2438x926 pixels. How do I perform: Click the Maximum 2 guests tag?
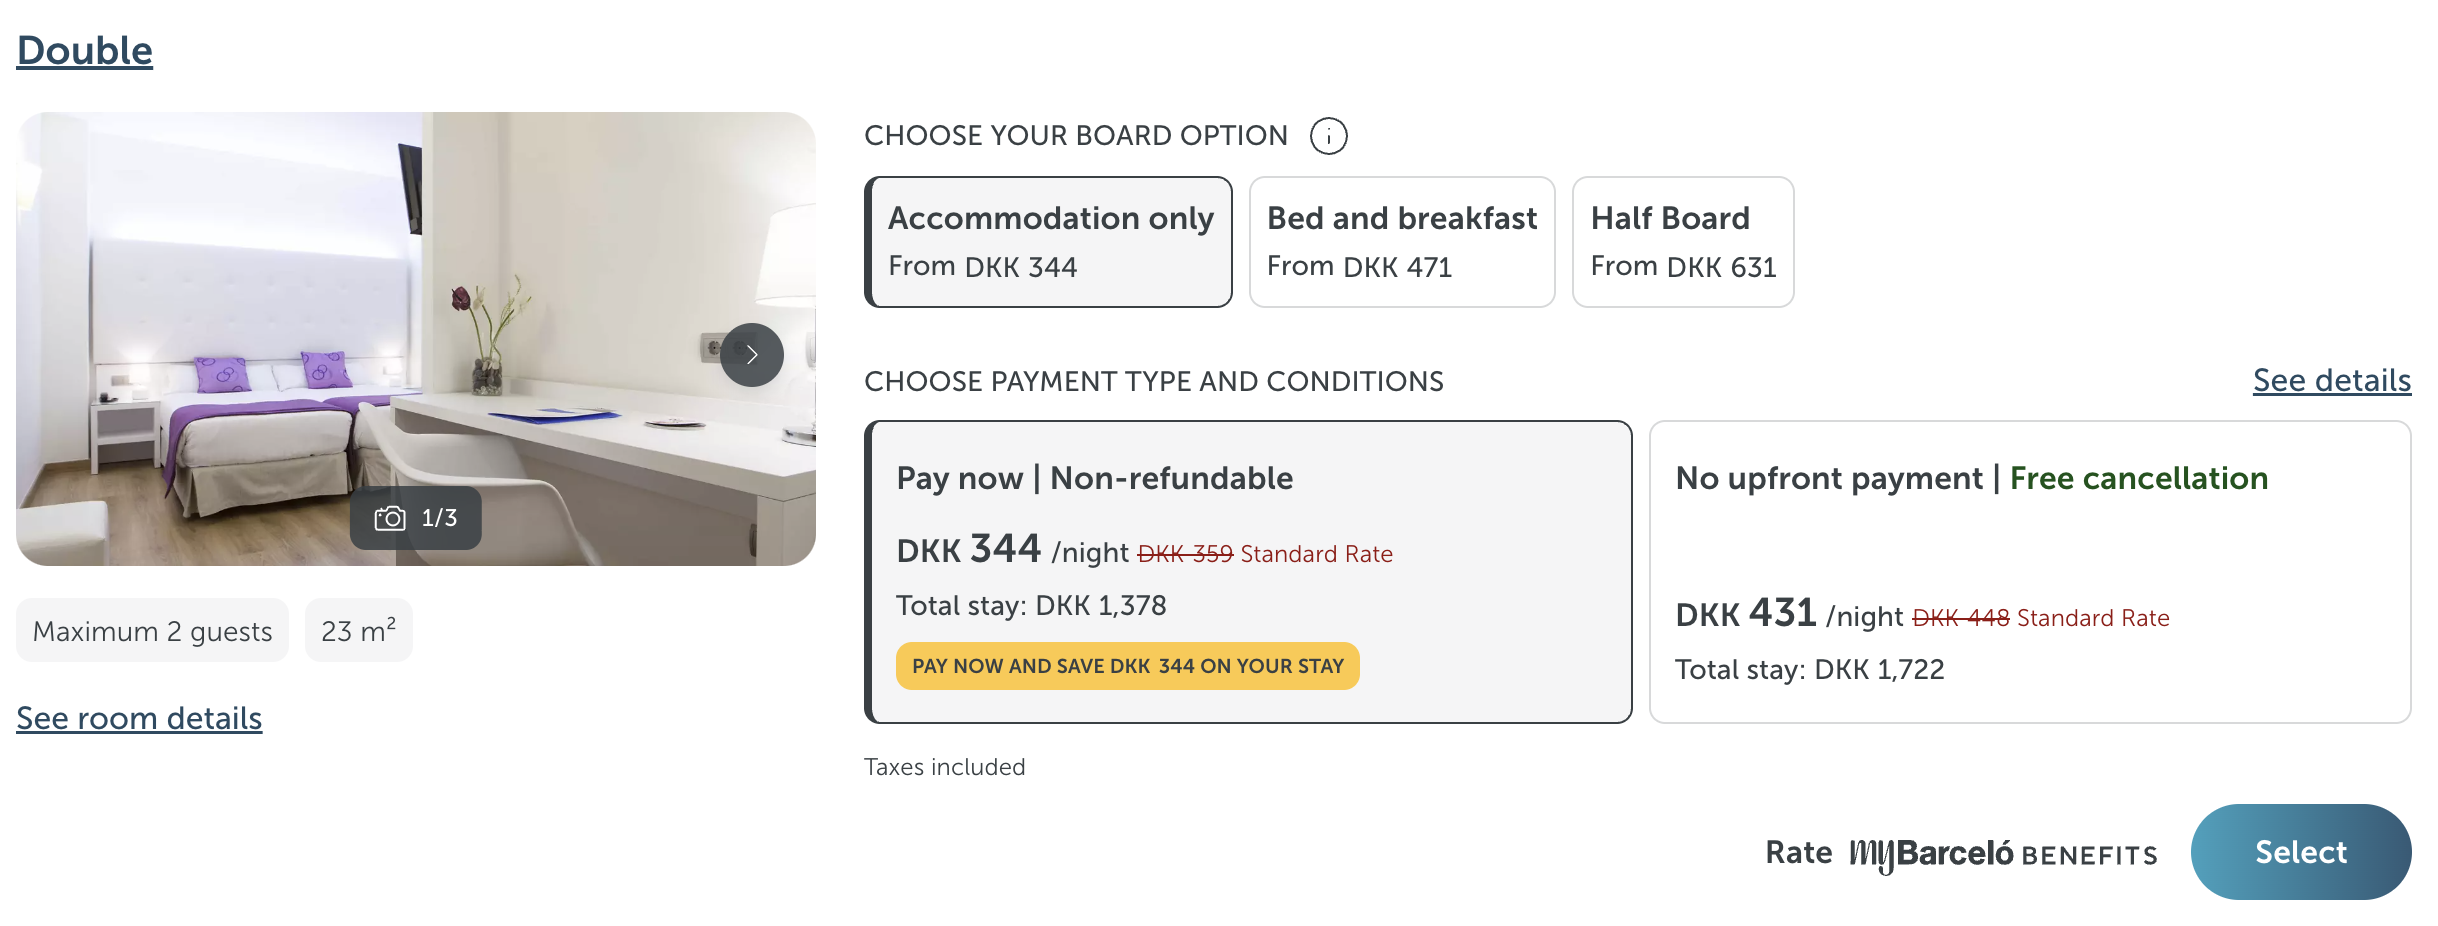[152, 631]
